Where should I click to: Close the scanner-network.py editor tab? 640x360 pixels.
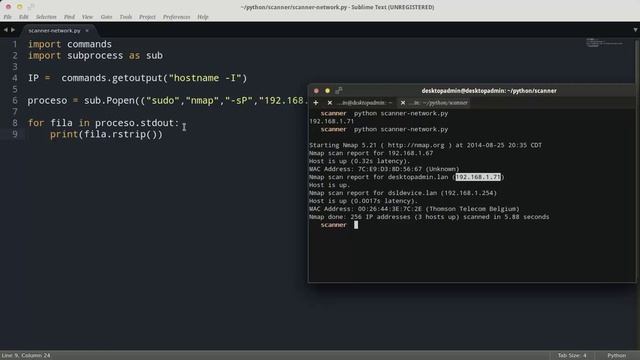point(87,31)
